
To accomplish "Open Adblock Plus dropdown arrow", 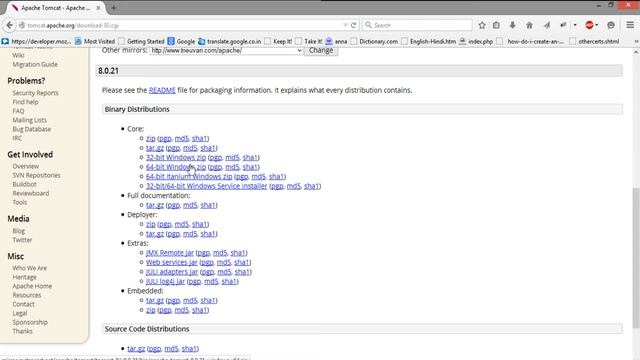I will [x=597, y=25].
